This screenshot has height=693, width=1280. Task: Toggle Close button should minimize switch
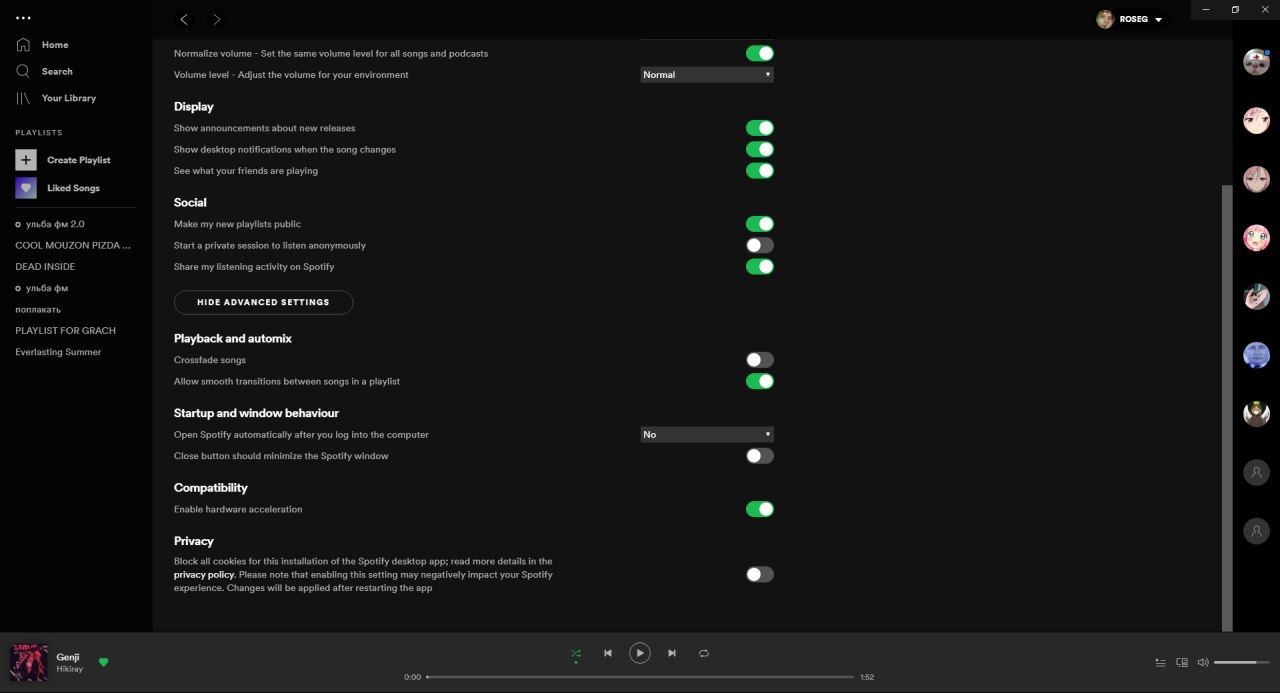tap(760, 456)
